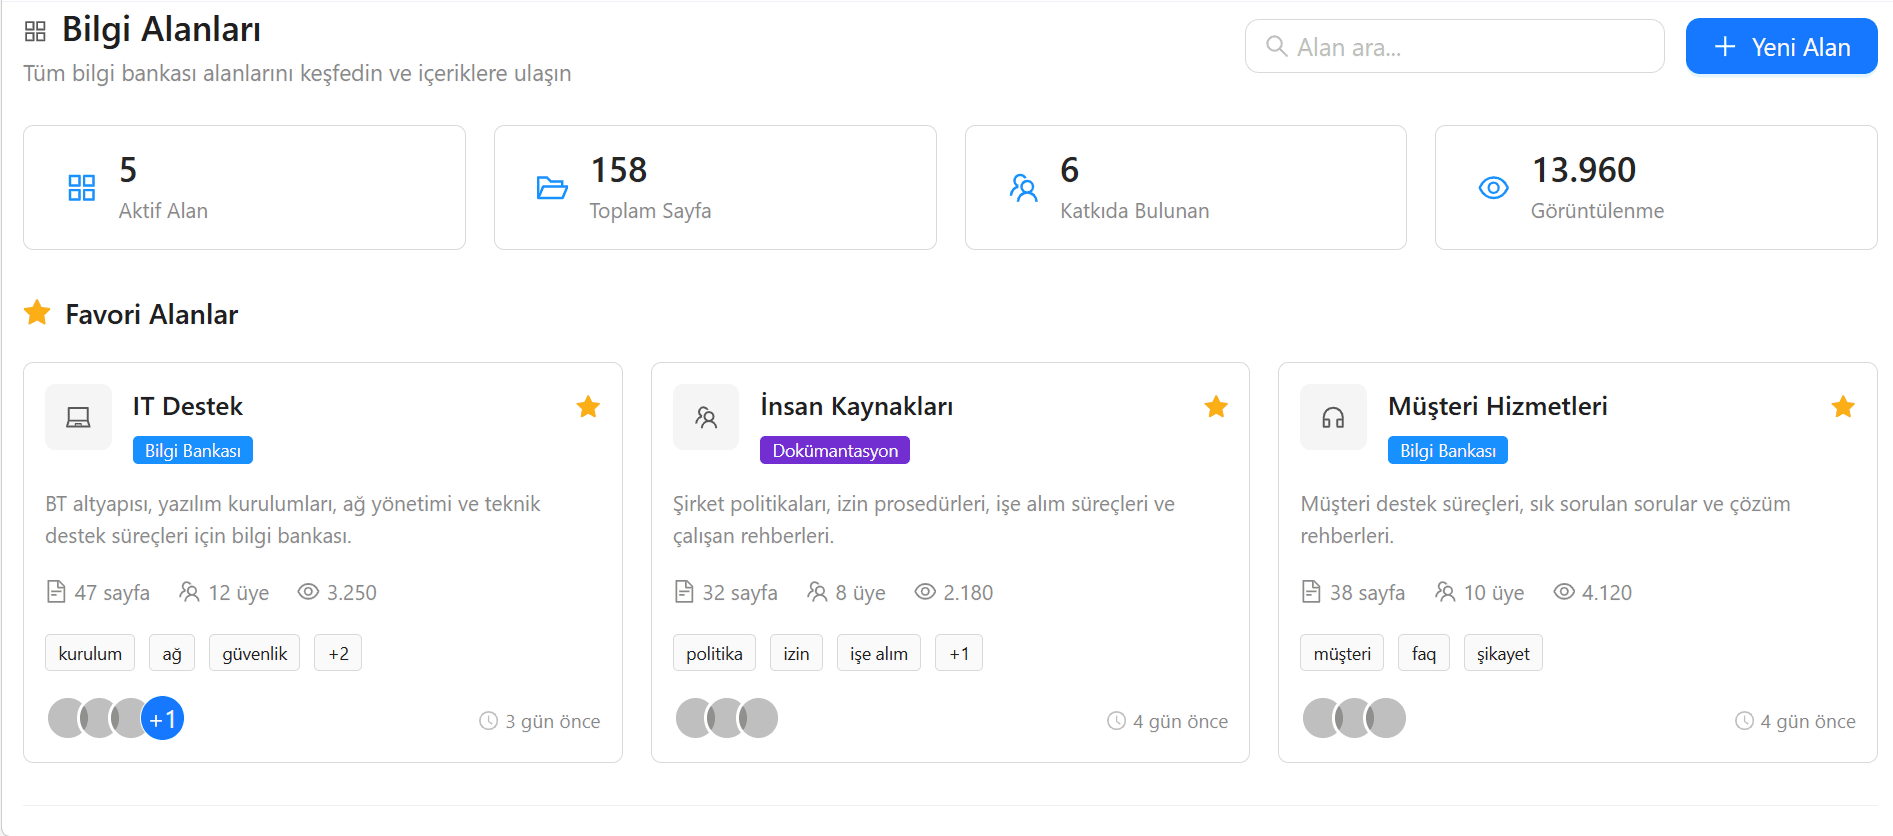The image size is (1893, 836).
Task: Select the müşteri tag
Action: coord(1342,653)
